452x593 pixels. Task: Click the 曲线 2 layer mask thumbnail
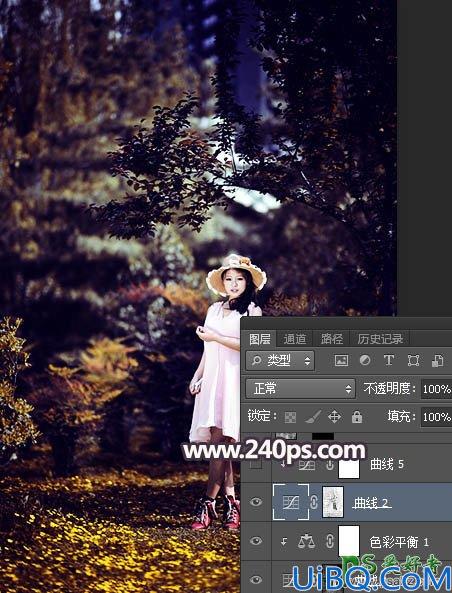[333, 502]
